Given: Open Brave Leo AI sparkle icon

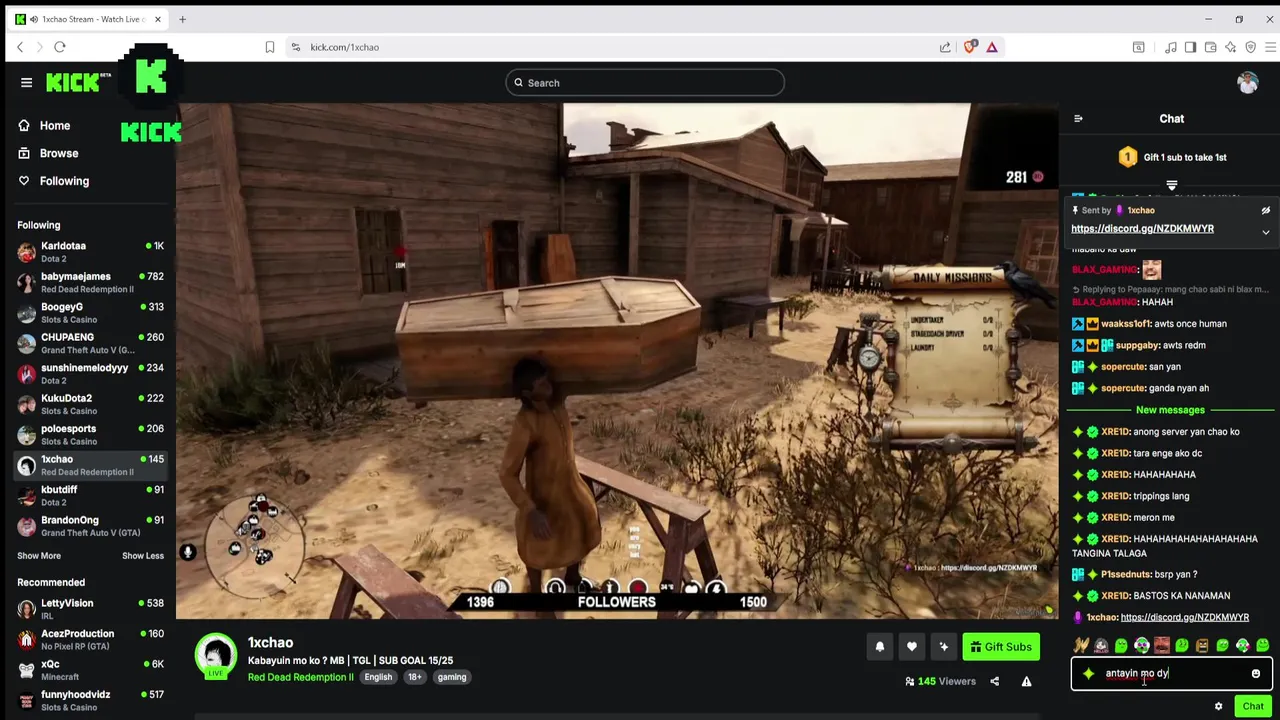Looking at the screenshot, I should (x=1231, y=47).
